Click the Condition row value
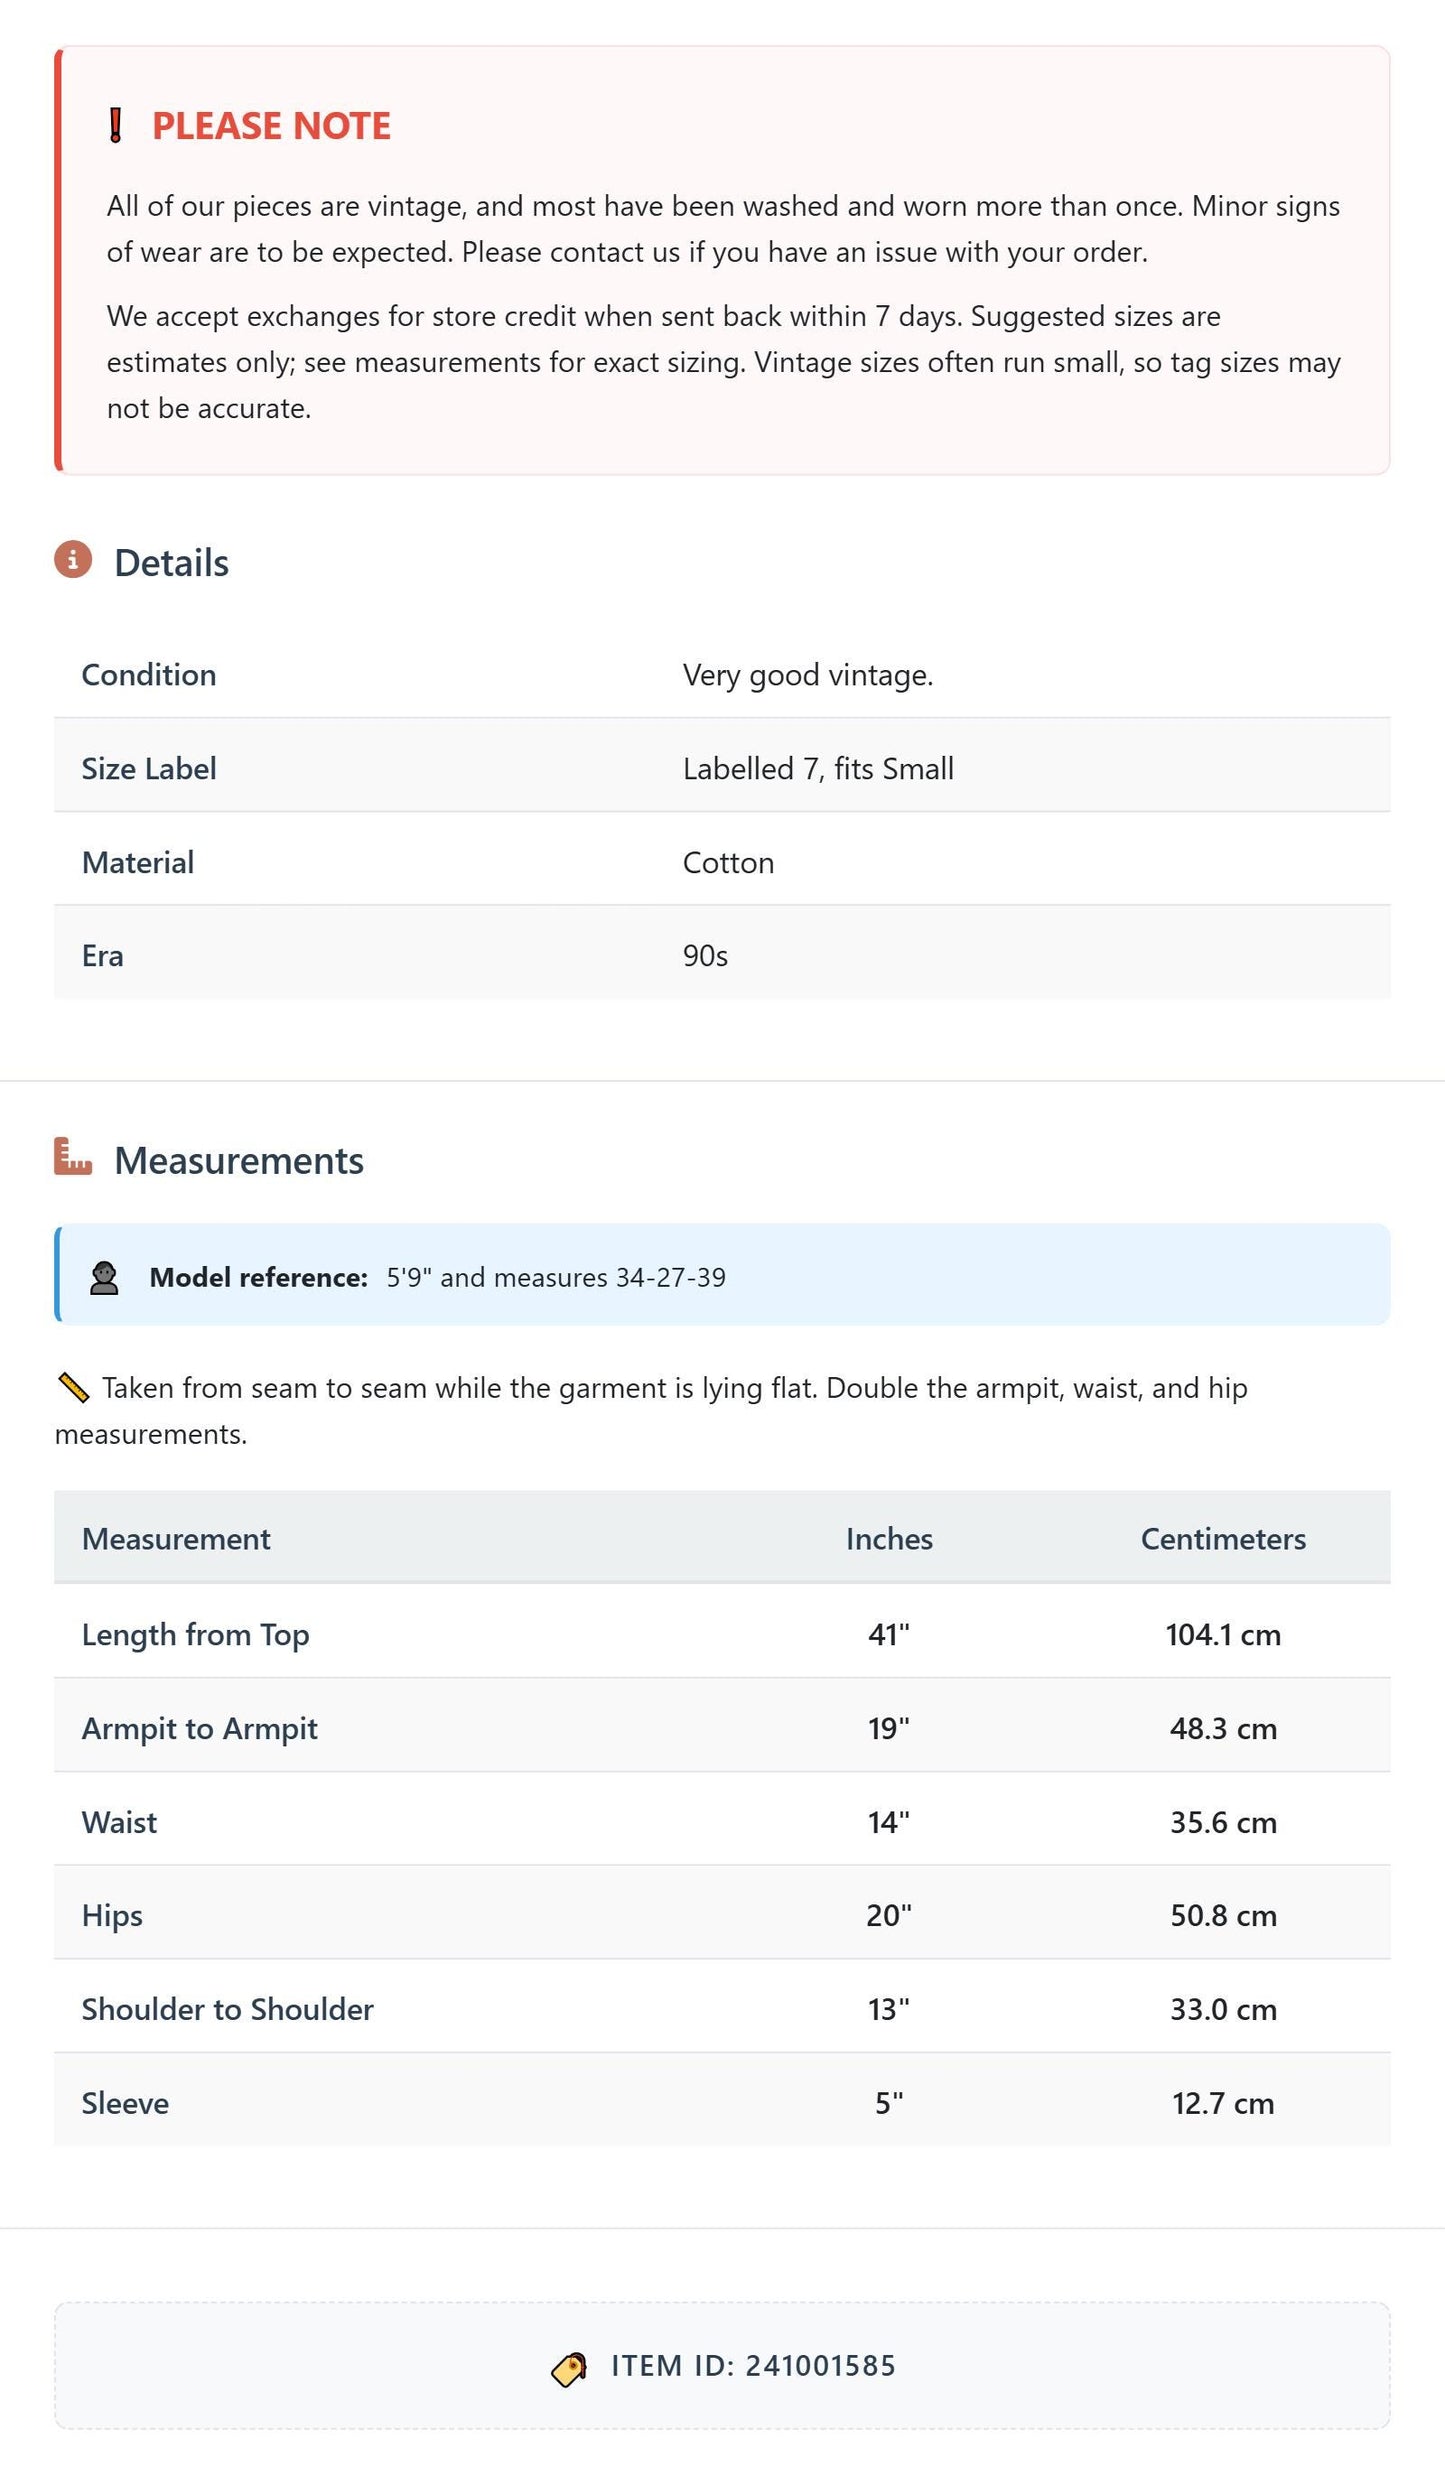The height and width of the screenshot is (2476, 1445). pyautogui.click(x=808, y=675)
